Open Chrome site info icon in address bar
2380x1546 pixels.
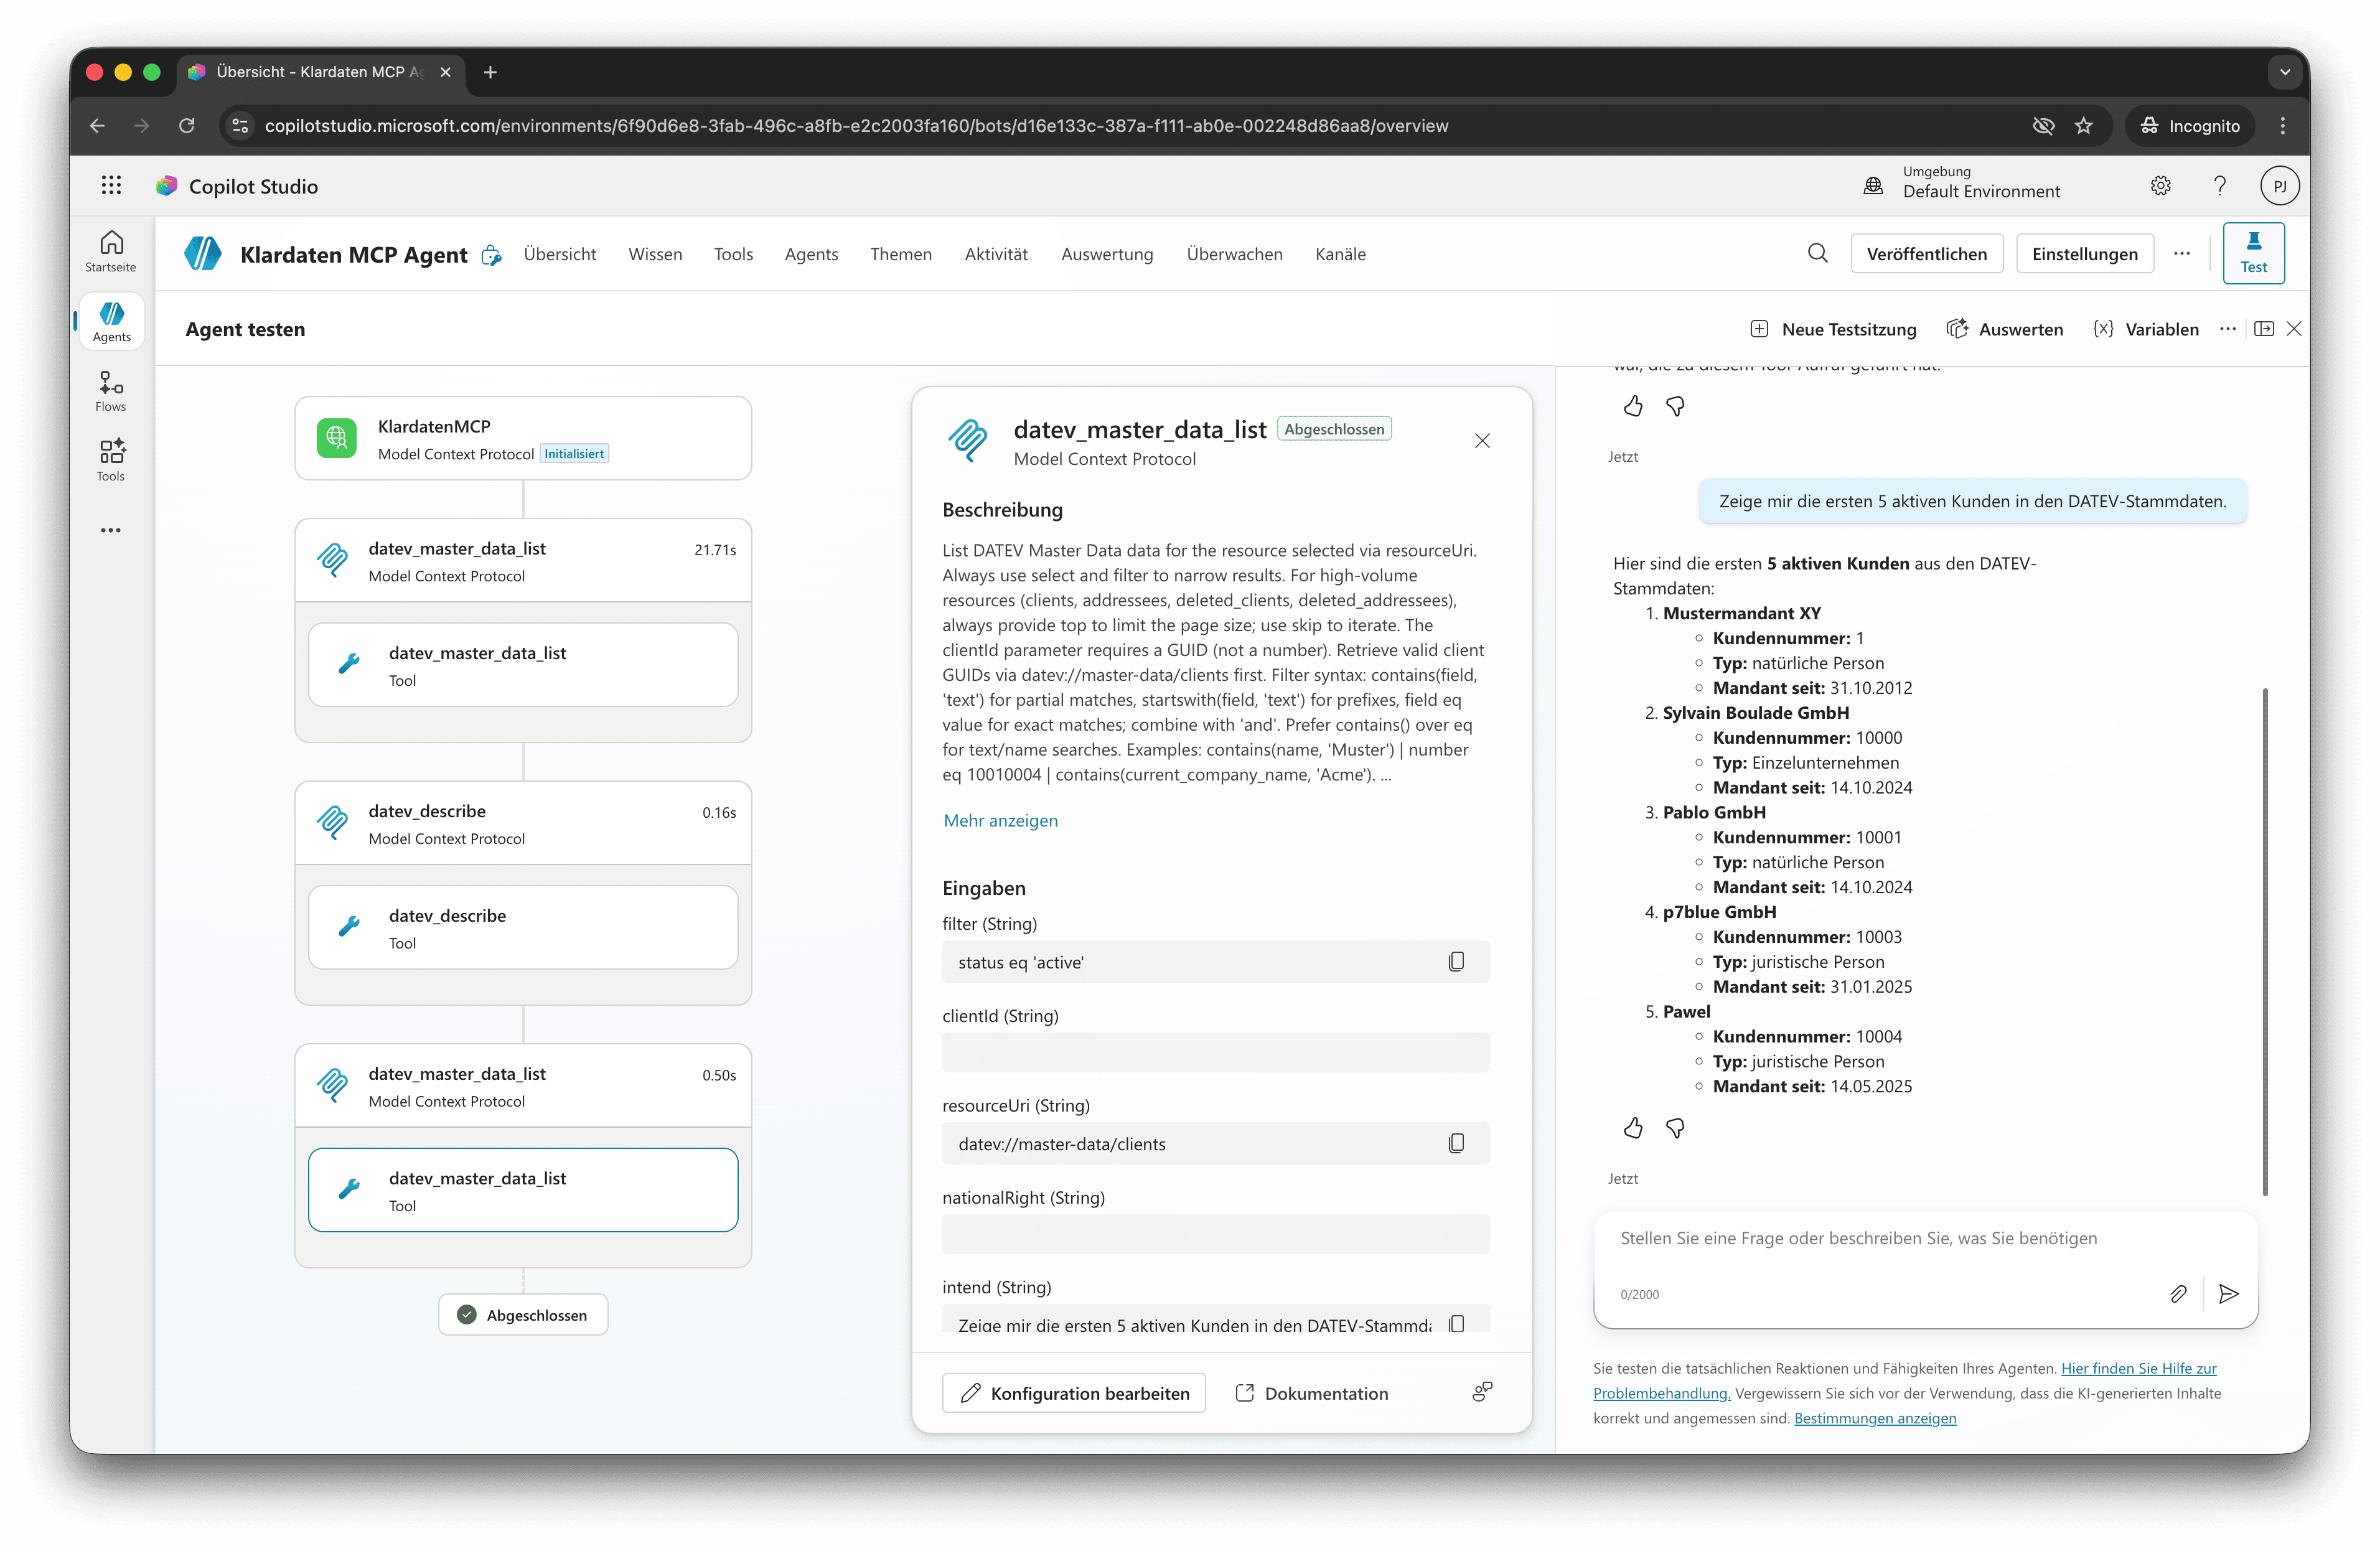[240, 125]
